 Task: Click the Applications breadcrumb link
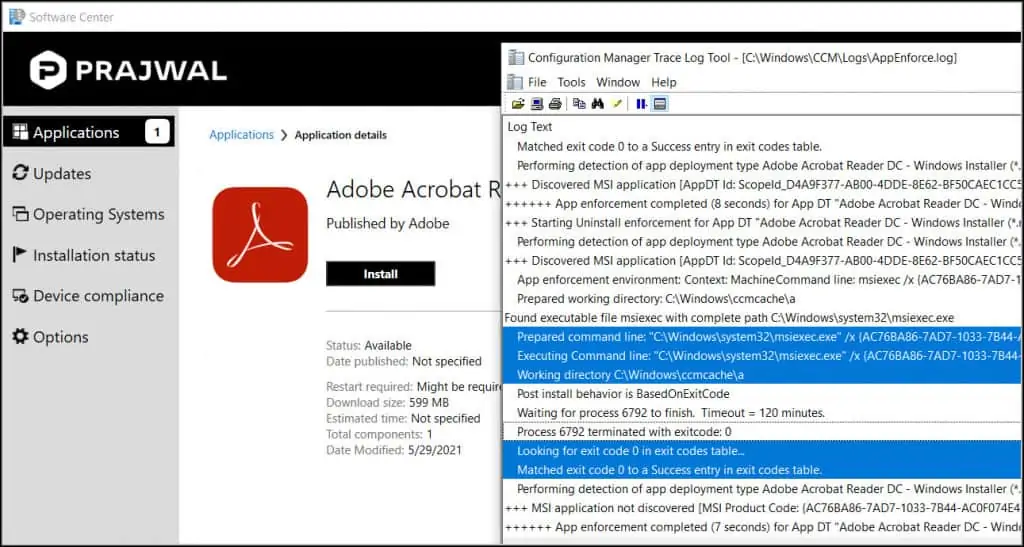coord(241,134)
